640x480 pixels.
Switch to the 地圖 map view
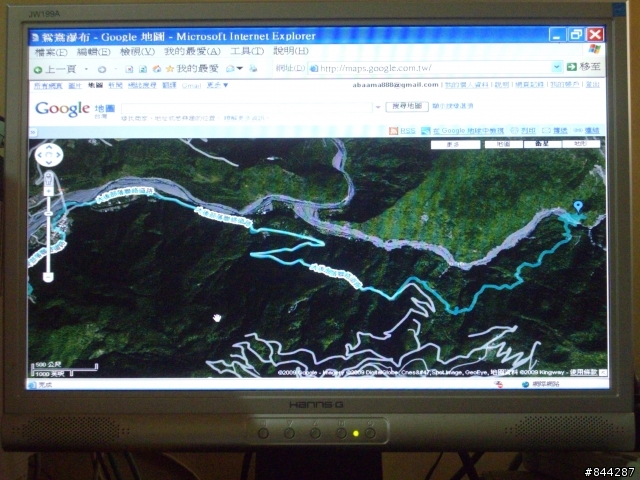click(503, 144)
